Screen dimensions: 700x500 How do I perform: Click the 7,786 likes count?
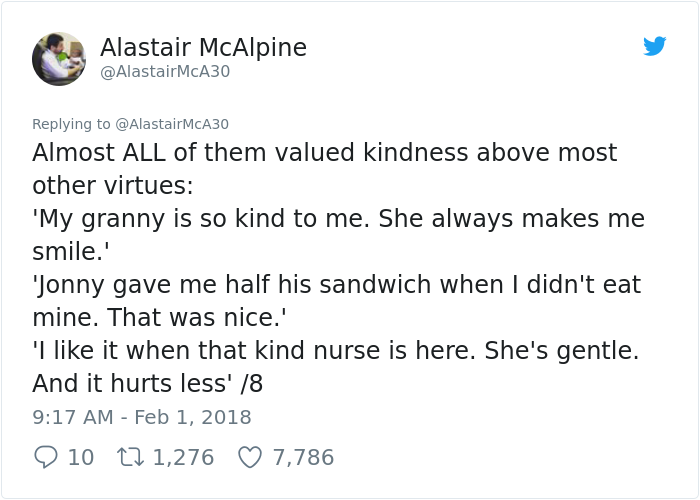(303, 457)
